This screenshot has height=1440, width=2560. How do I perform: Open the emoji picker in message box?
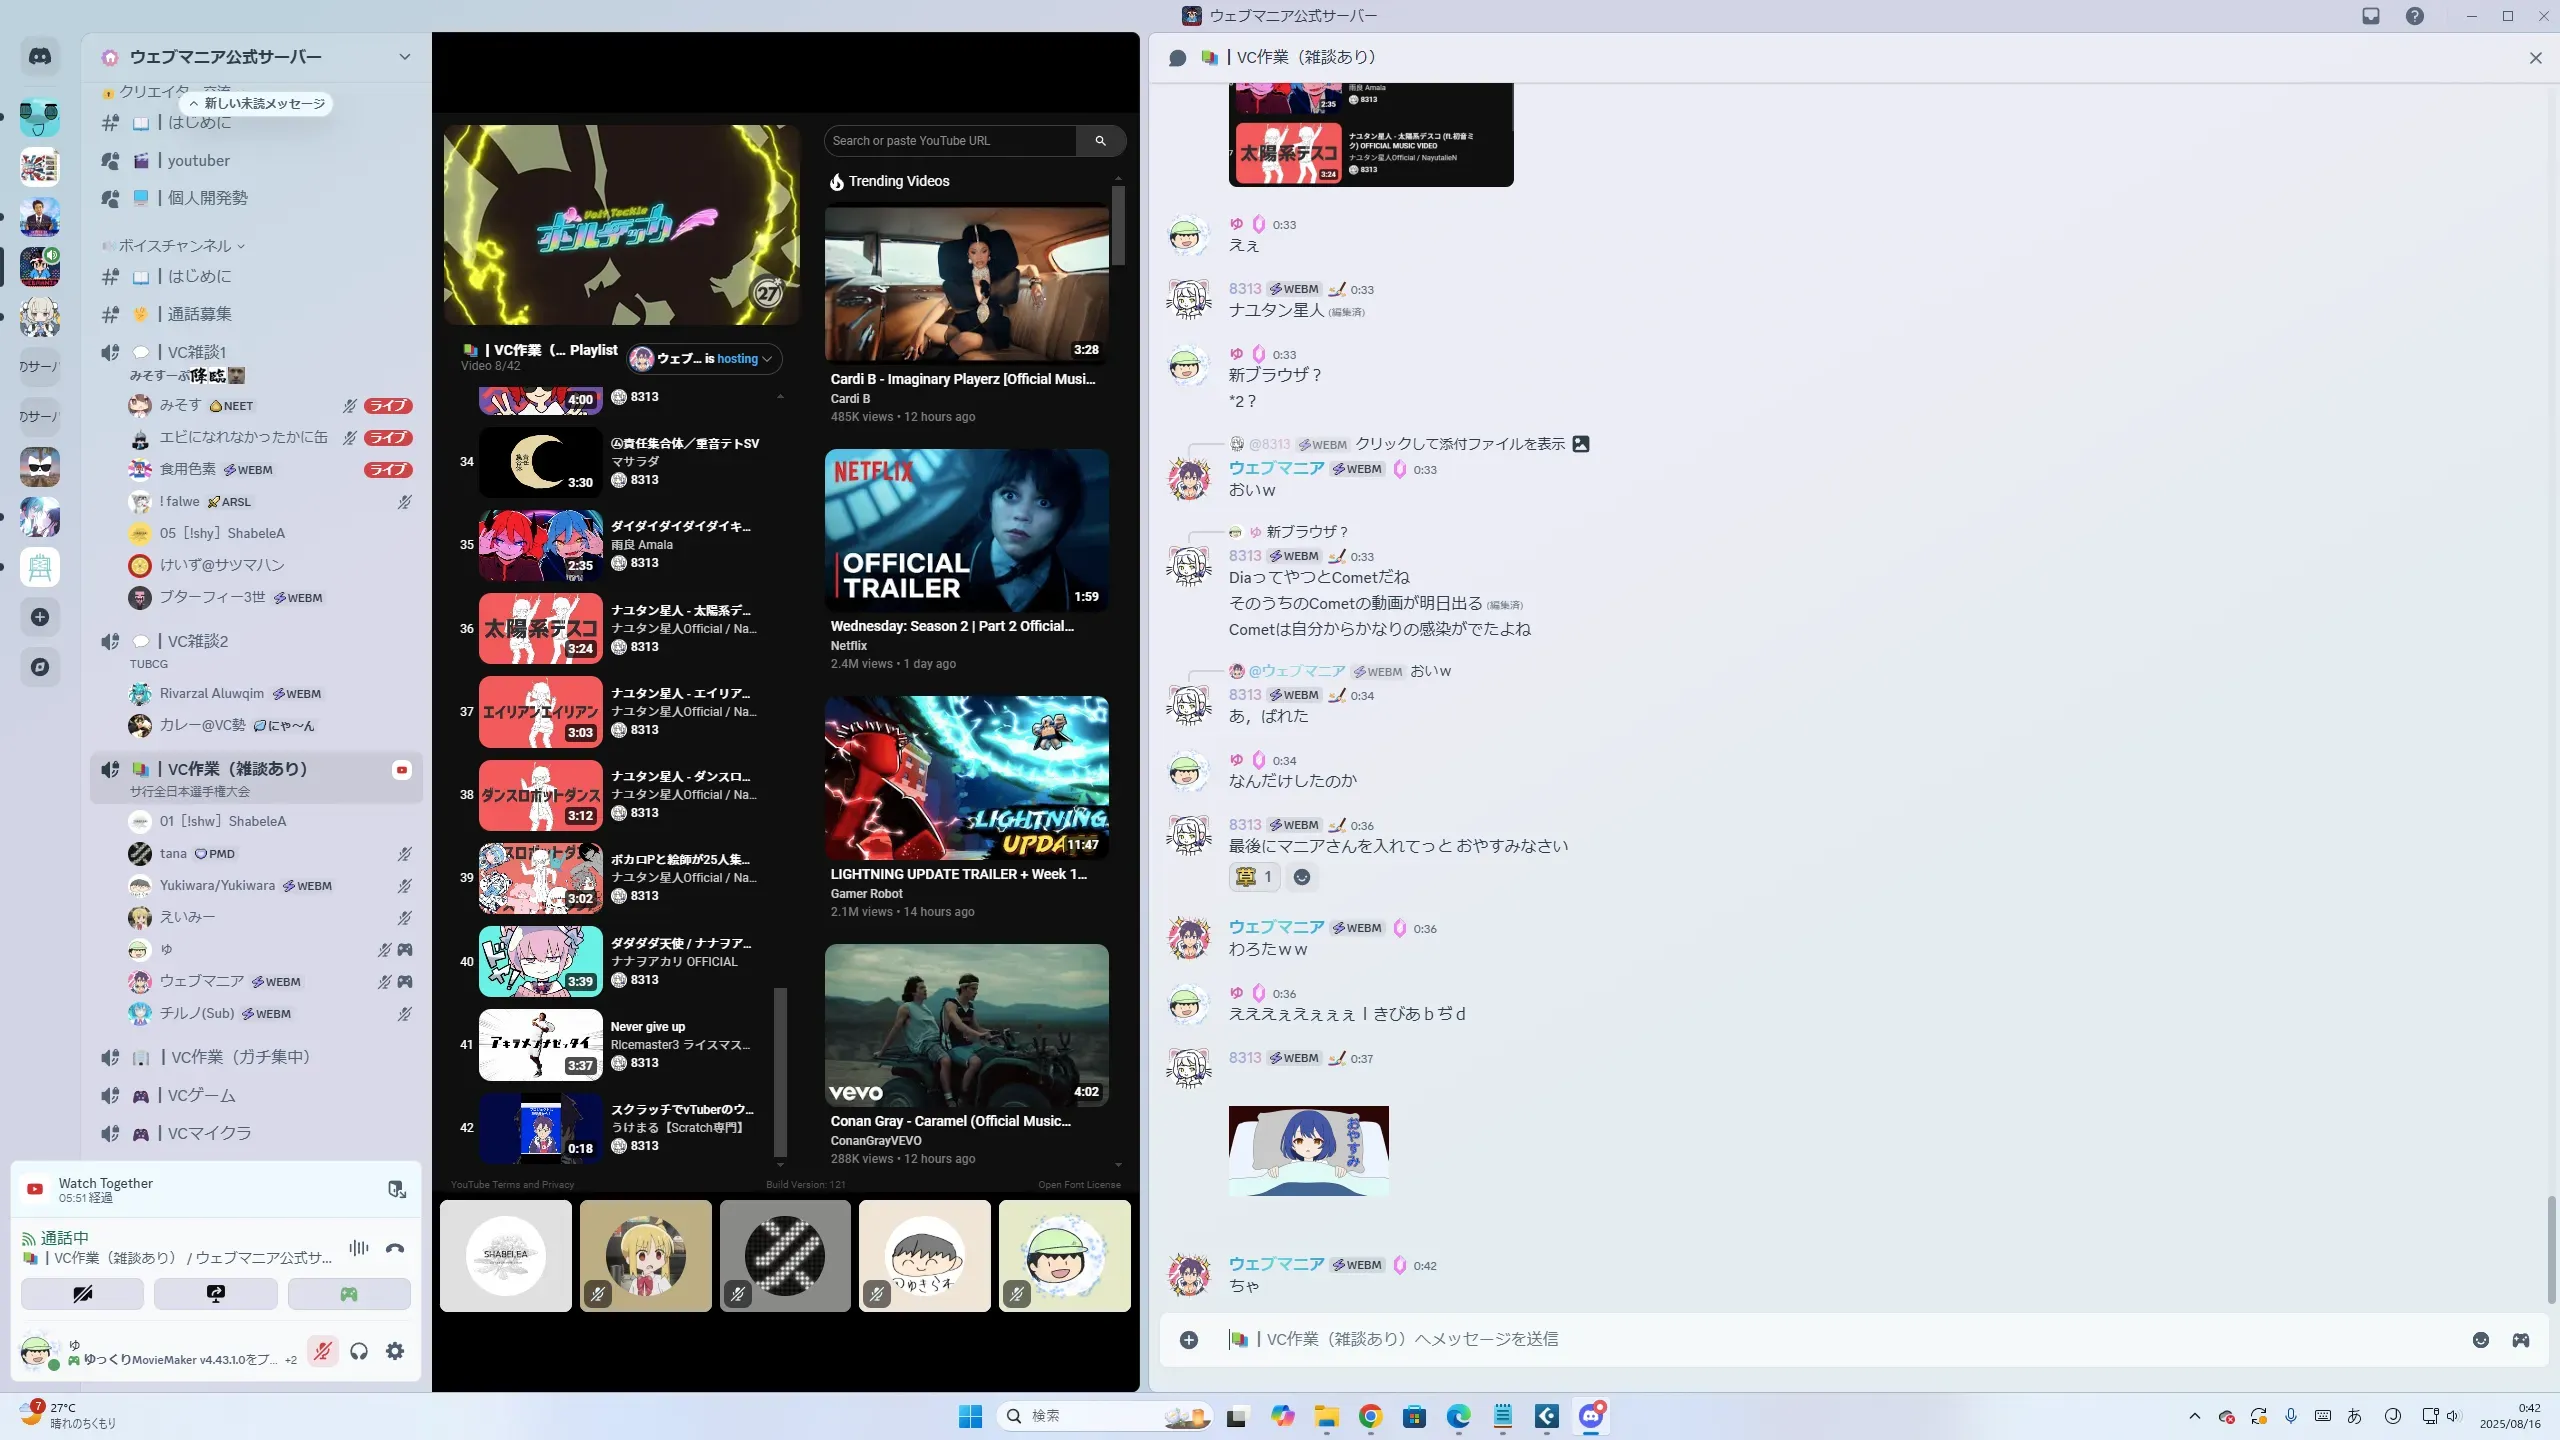click(x=2480, y=1340)
